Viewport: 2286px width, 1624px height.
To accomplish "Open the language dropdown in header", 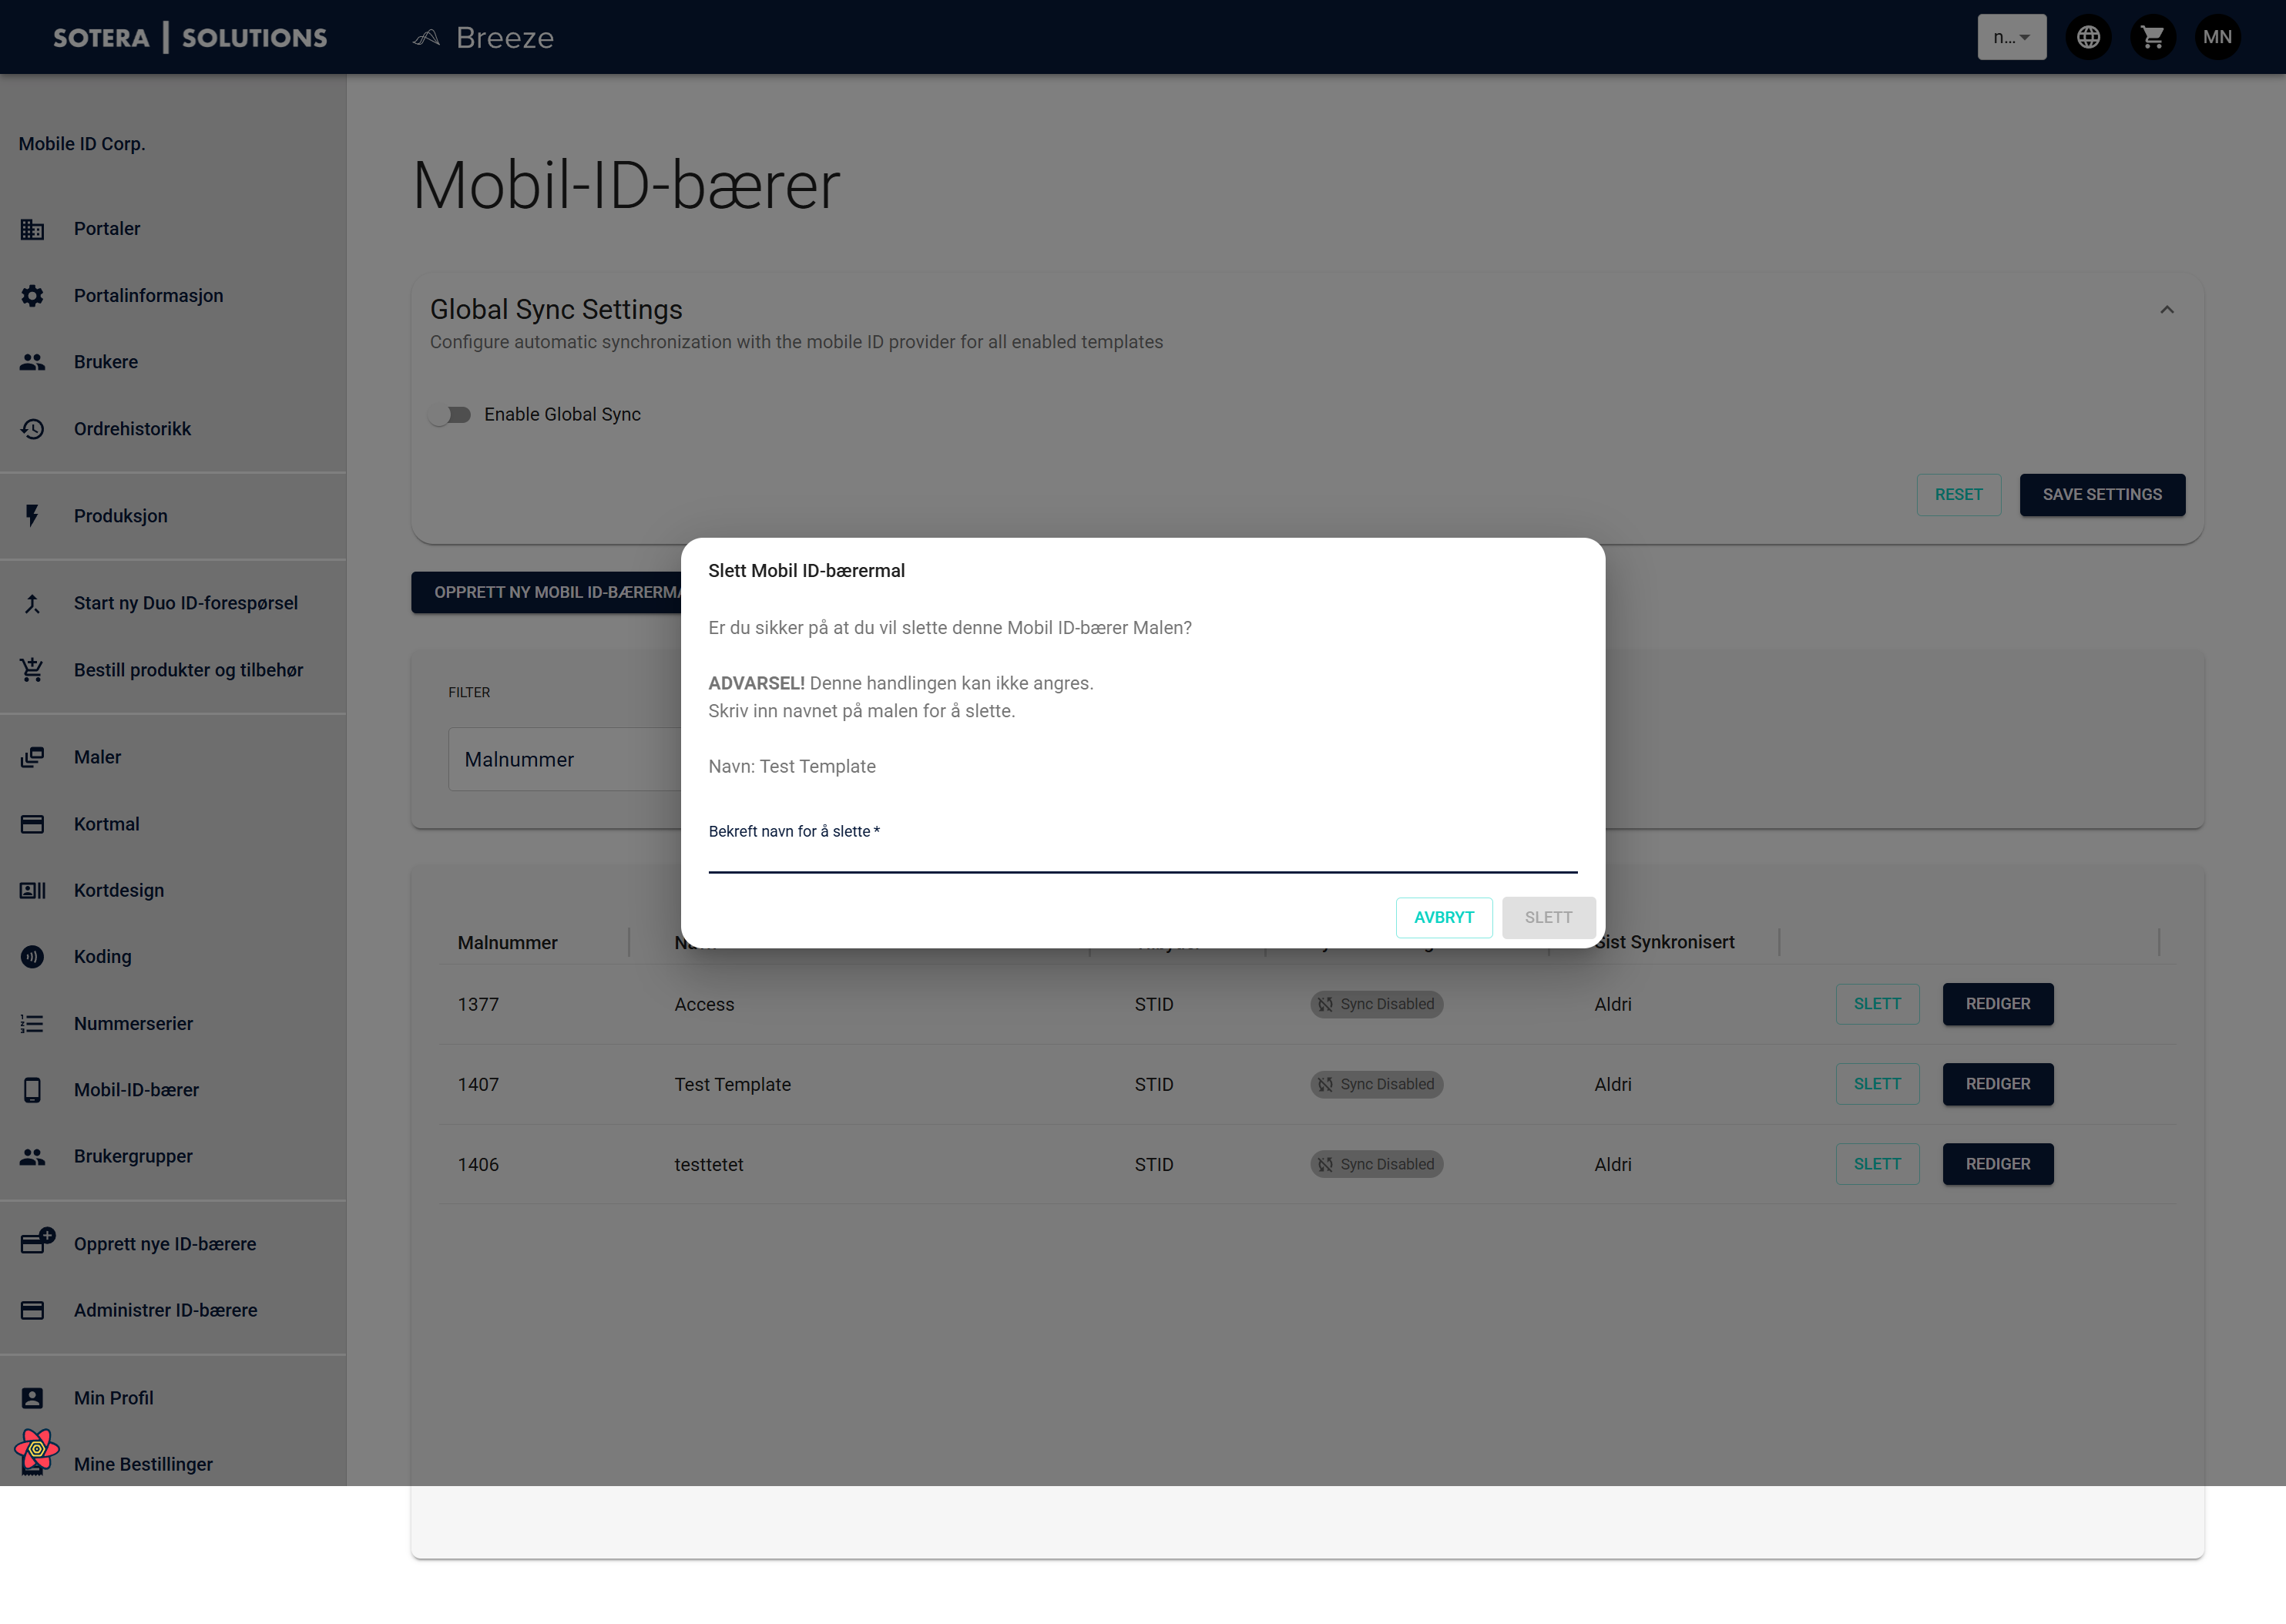I will pyautogui.click(x=2011, y=37).
